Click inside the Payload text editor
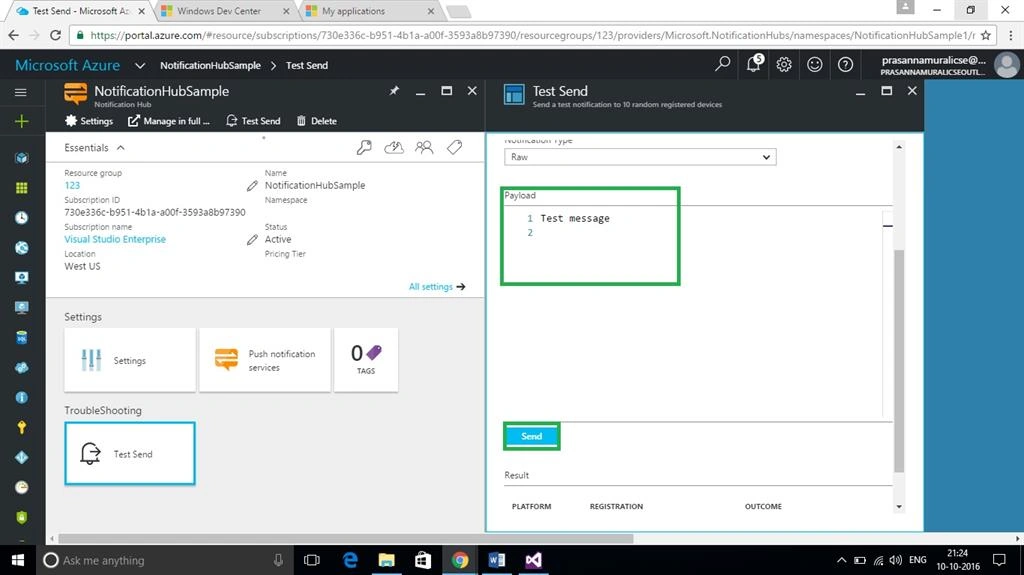This screenshot has height=575, width=1024. [x=694, y=312]
